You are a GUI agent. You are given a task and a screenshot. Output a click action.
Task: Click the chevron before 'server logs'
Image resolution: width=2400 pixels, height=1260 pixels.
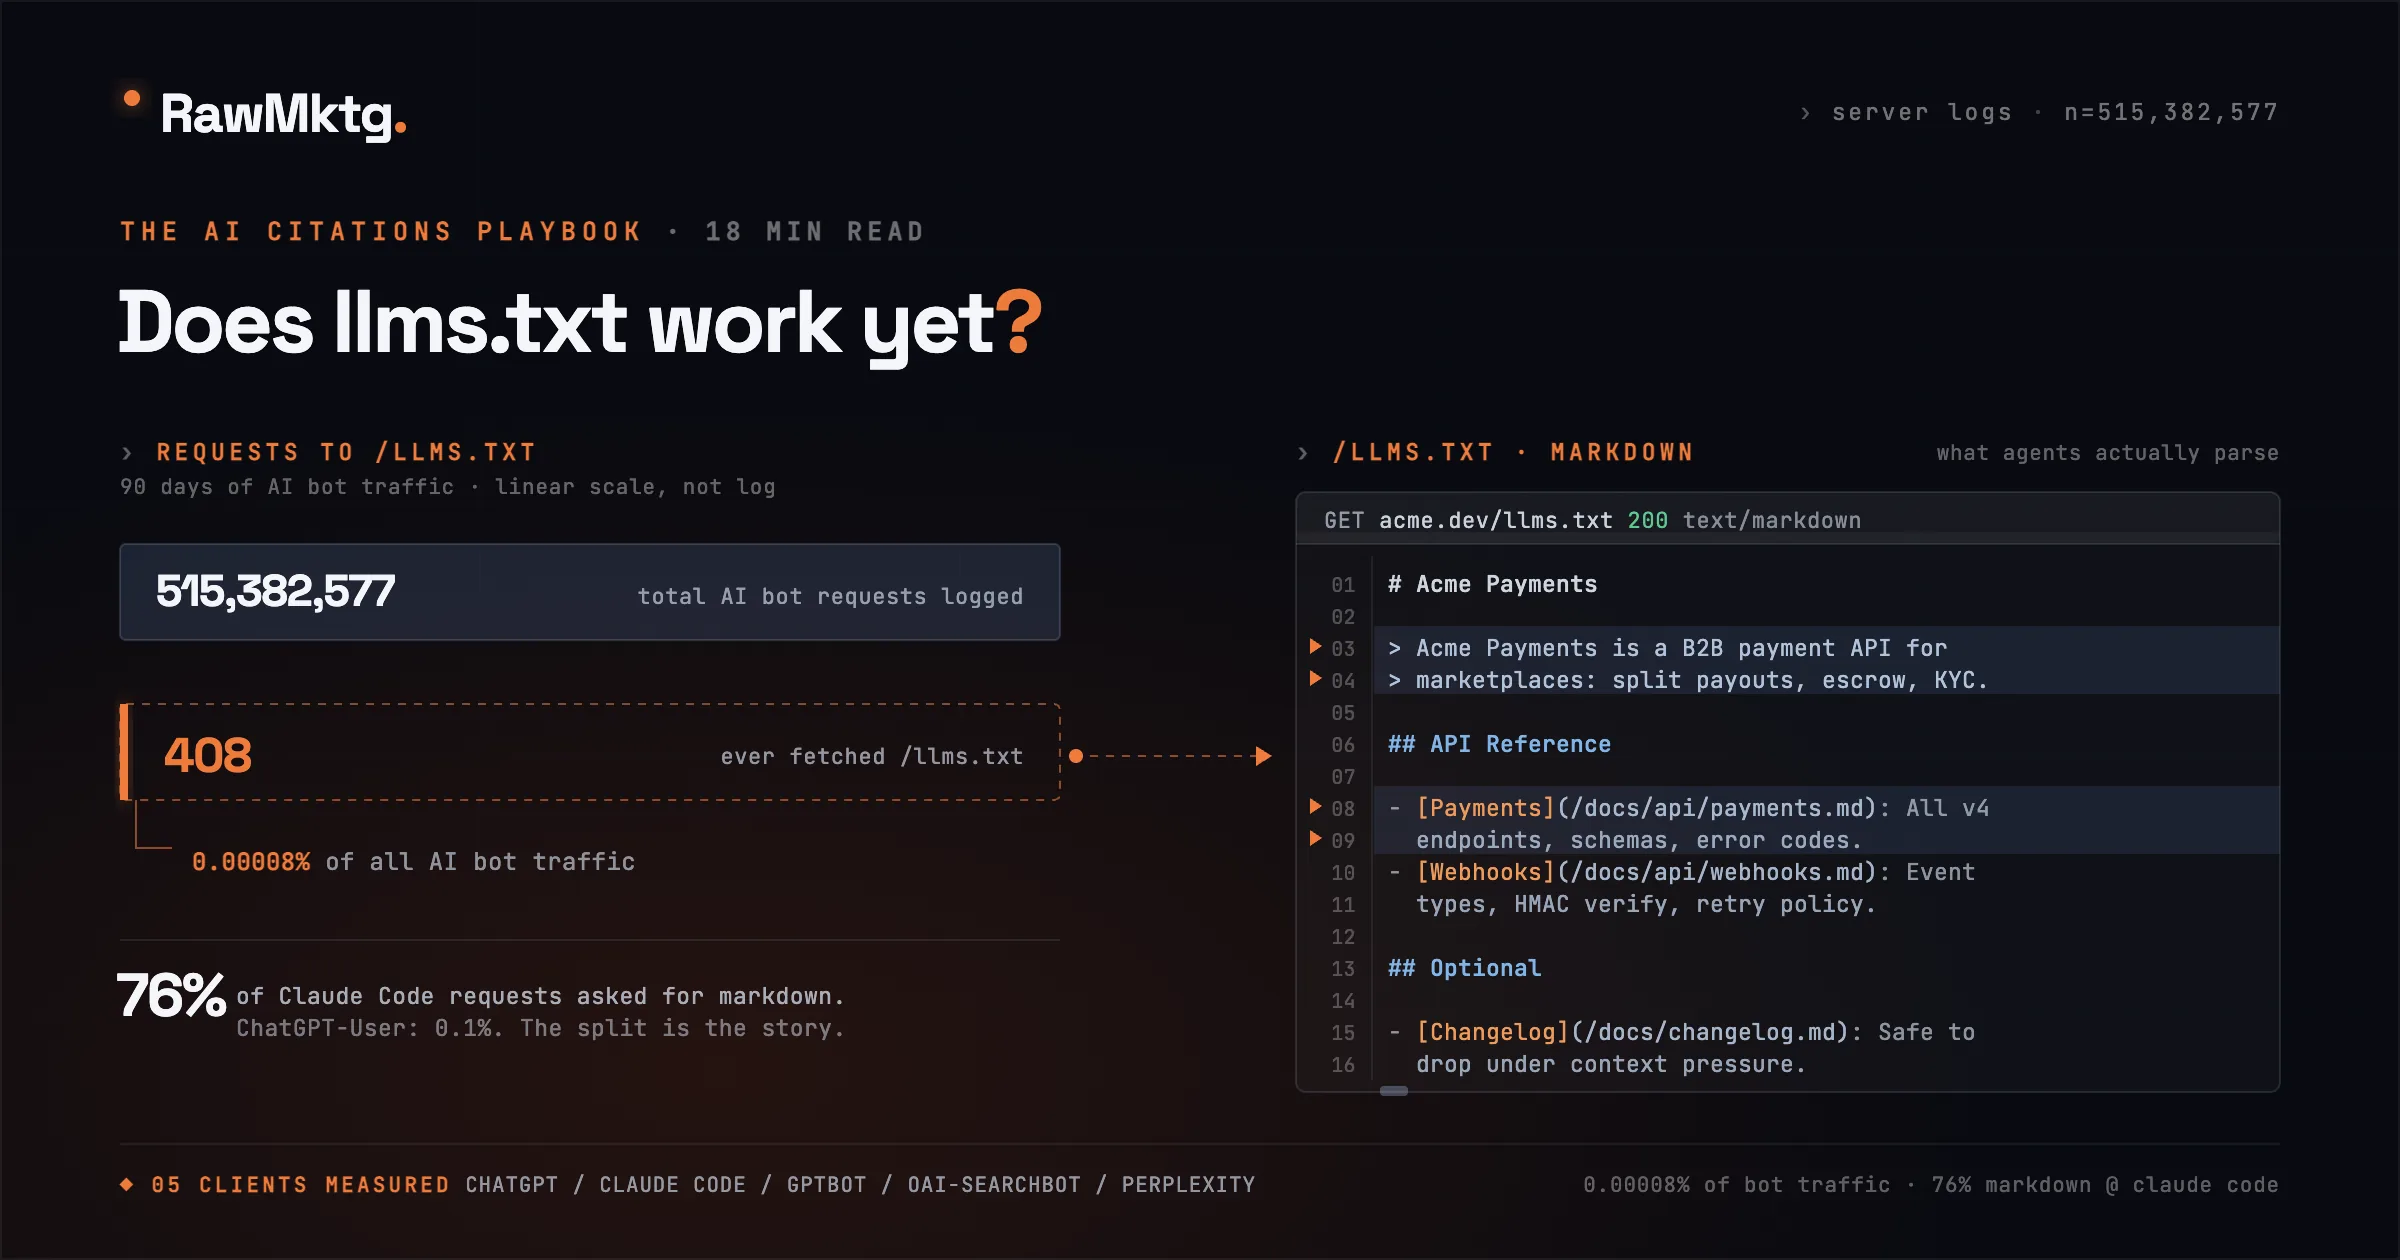1805,113
